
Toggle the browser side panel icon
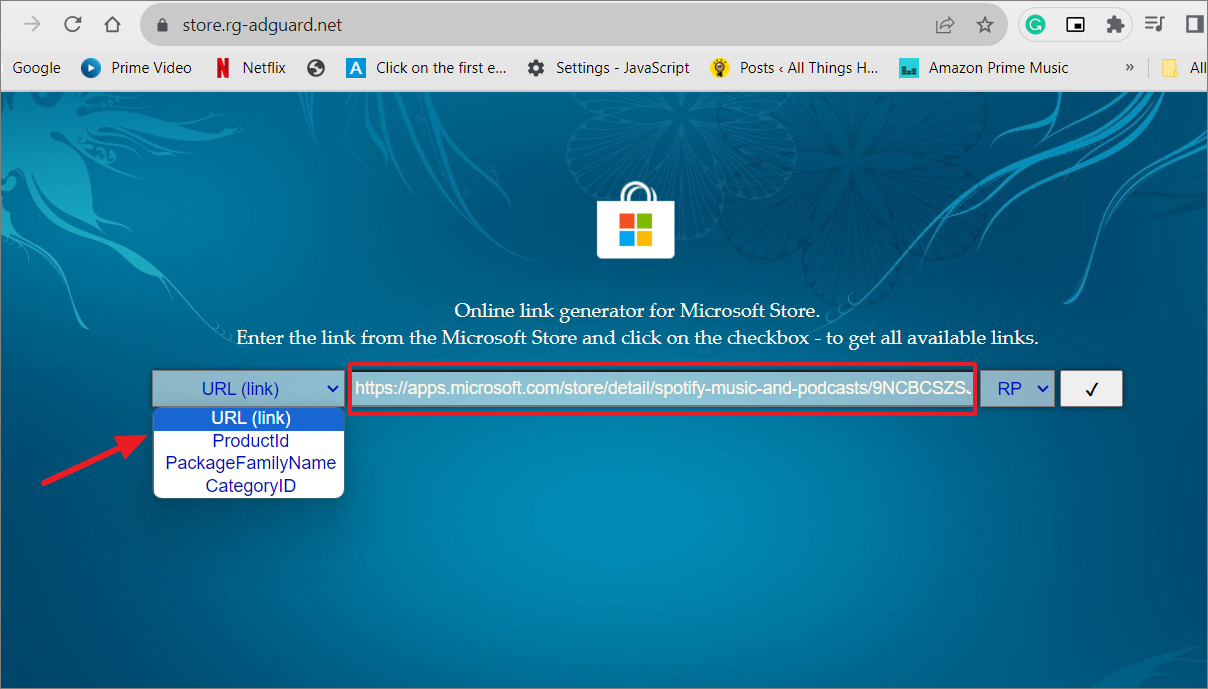click(1194, 25)
